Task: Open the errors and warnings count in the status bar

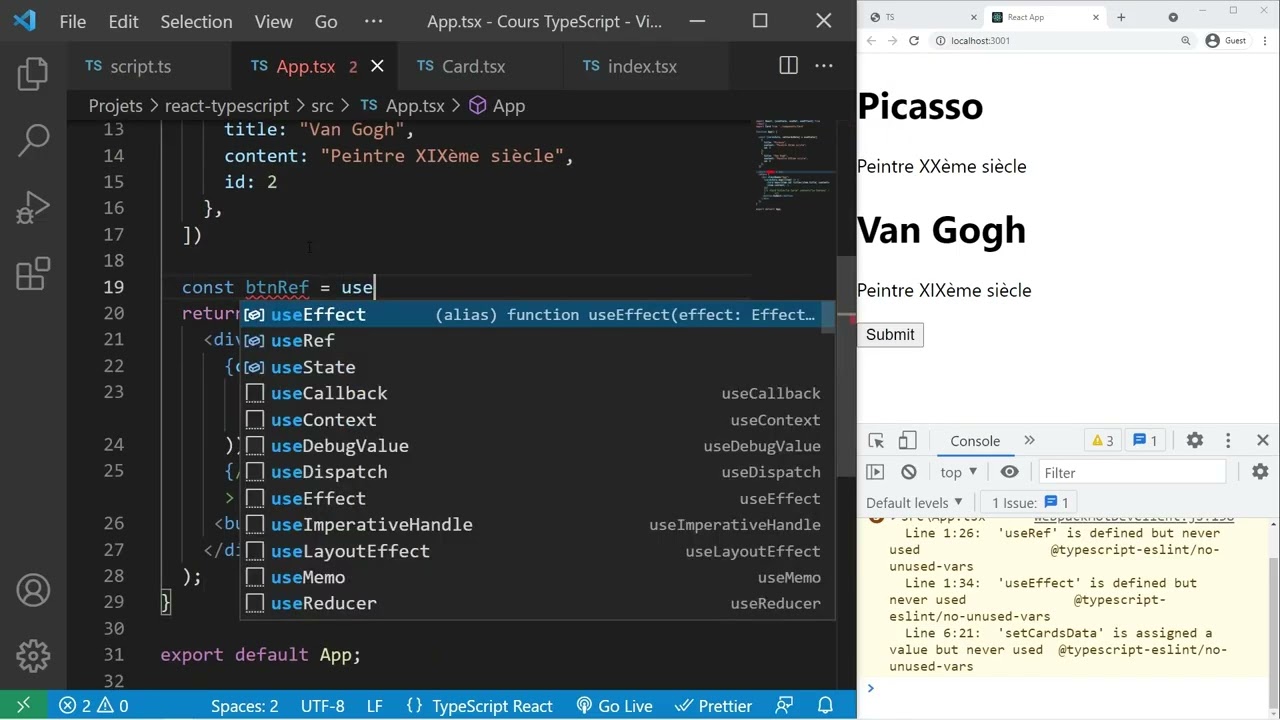Action: pyautogui.click(x=94, y=705)
